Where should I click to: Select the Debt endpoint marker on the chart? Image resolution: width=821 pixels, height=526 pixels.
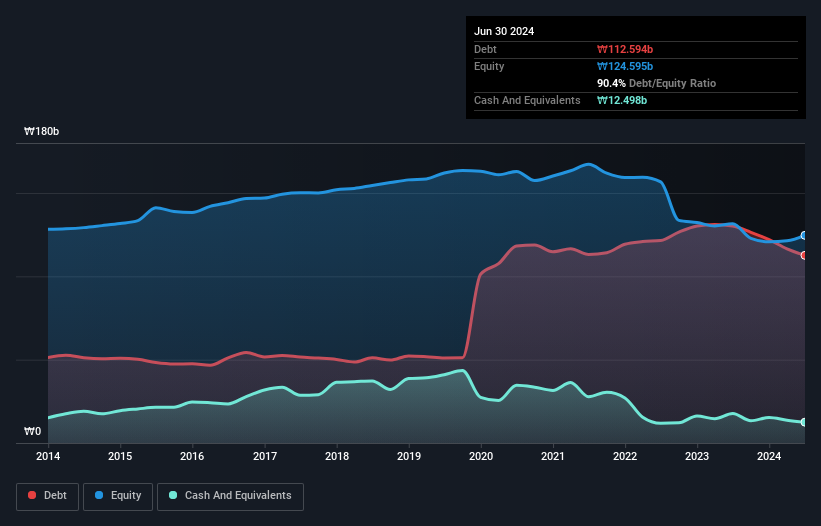point(804,255)
